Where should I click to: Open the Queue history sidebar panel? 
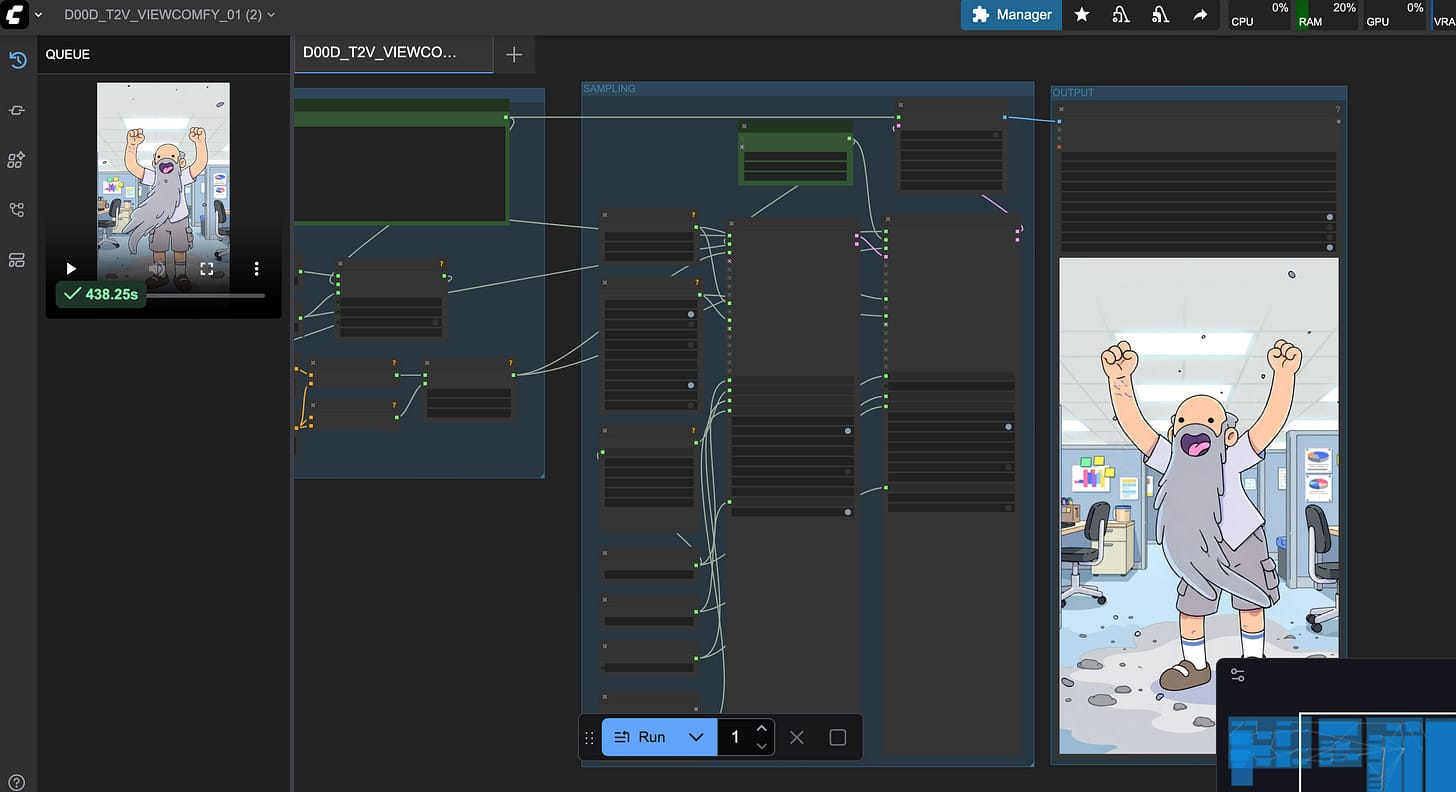(16, 60)
